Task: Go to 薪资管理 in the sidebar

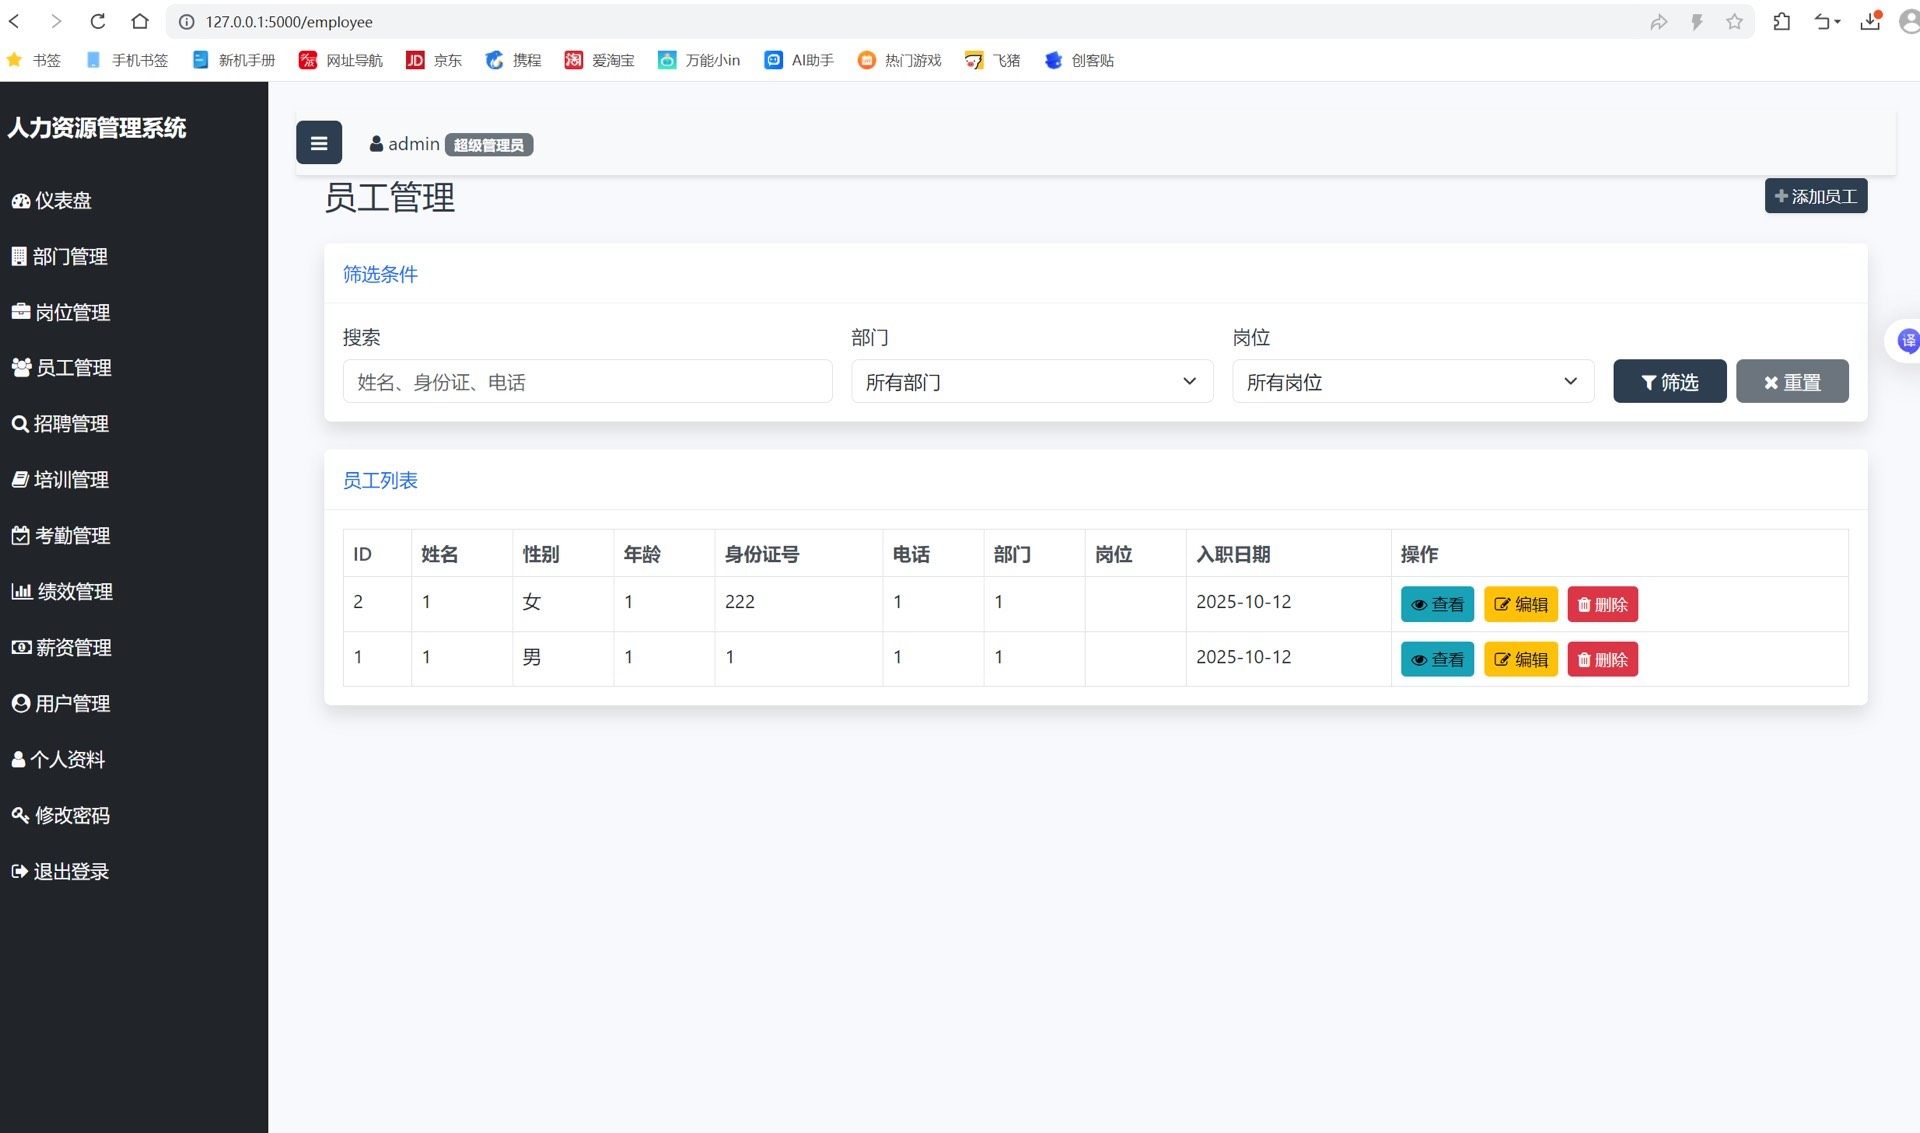Action: pos(72,647)
